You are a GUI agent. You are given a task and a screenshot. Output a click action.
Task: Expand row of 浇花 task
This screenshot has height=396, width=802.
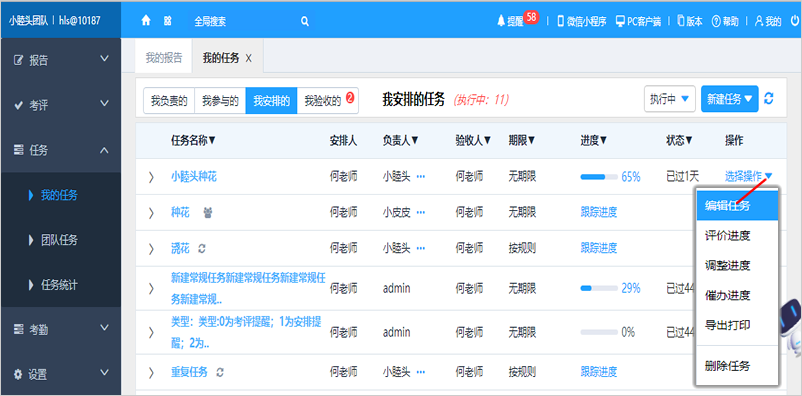[151, 249]
